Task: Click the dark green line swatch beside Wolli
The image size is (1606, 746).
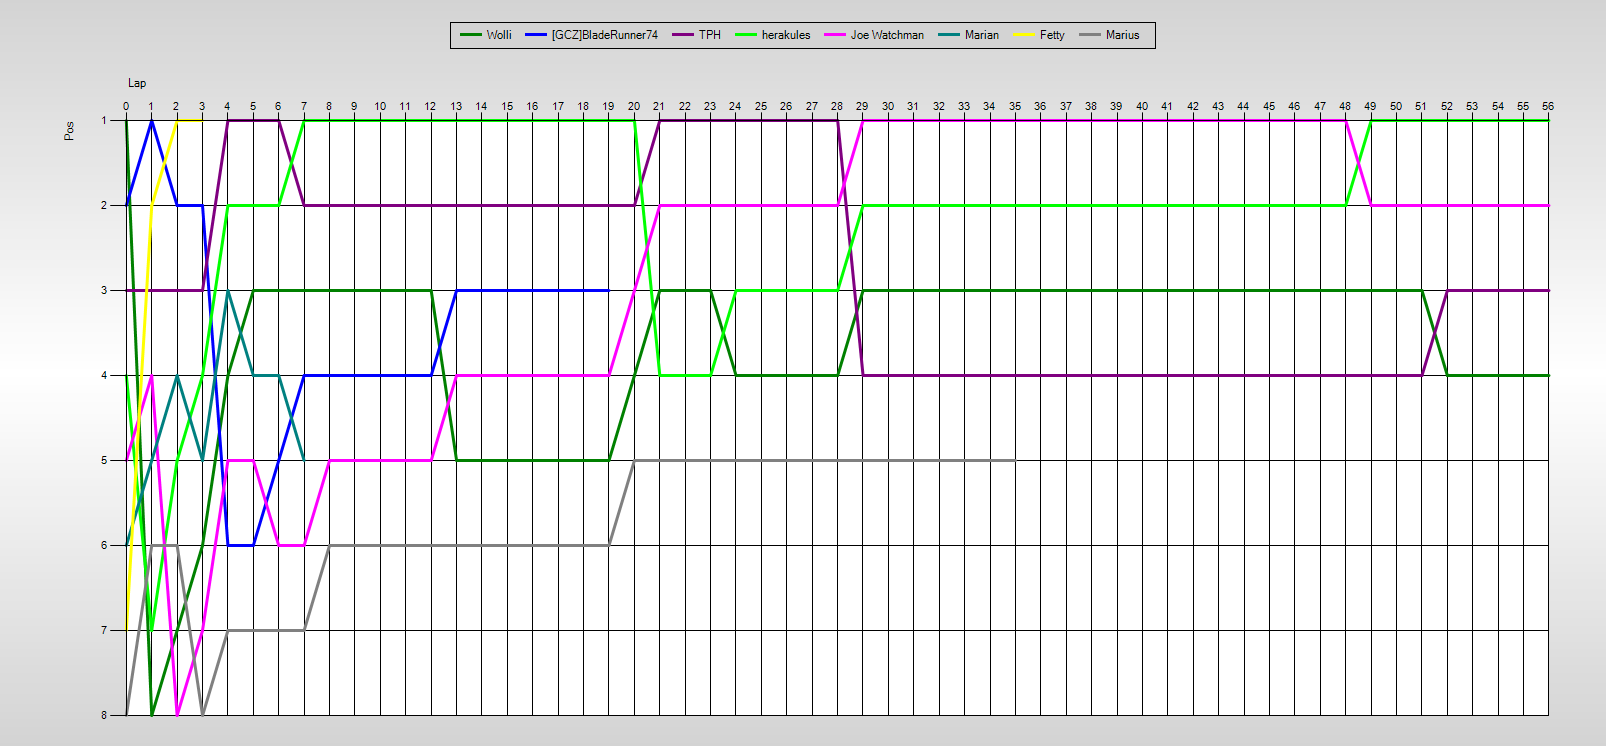Action: click(x=471, y=35)
